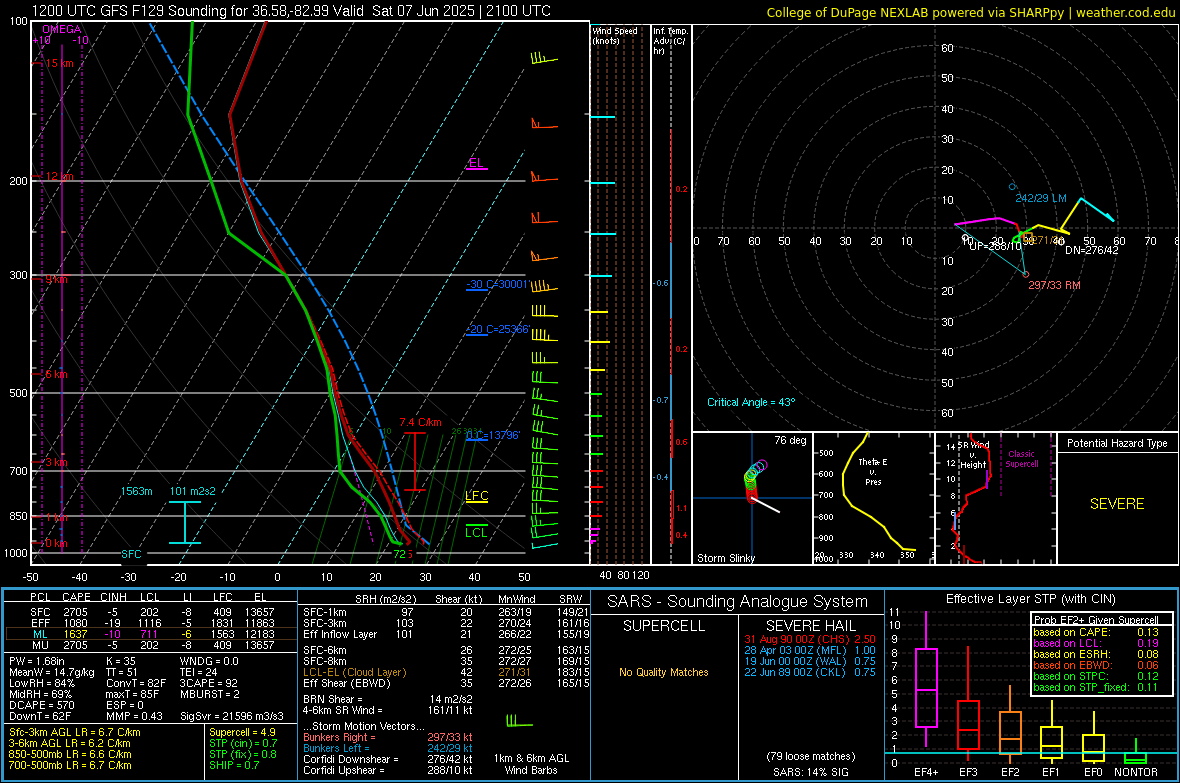Click SARS - Sounding Analogue System heading
This screenshot has height=783, width=1180.
(738, 602)
